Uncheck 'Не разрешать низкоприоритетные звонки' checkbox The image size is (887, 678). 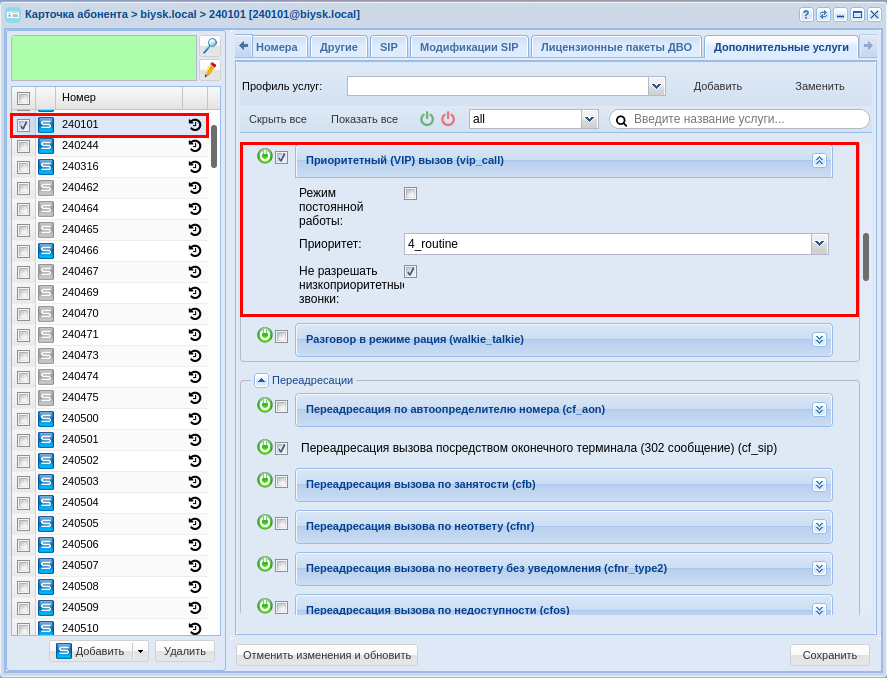[410, 271]
